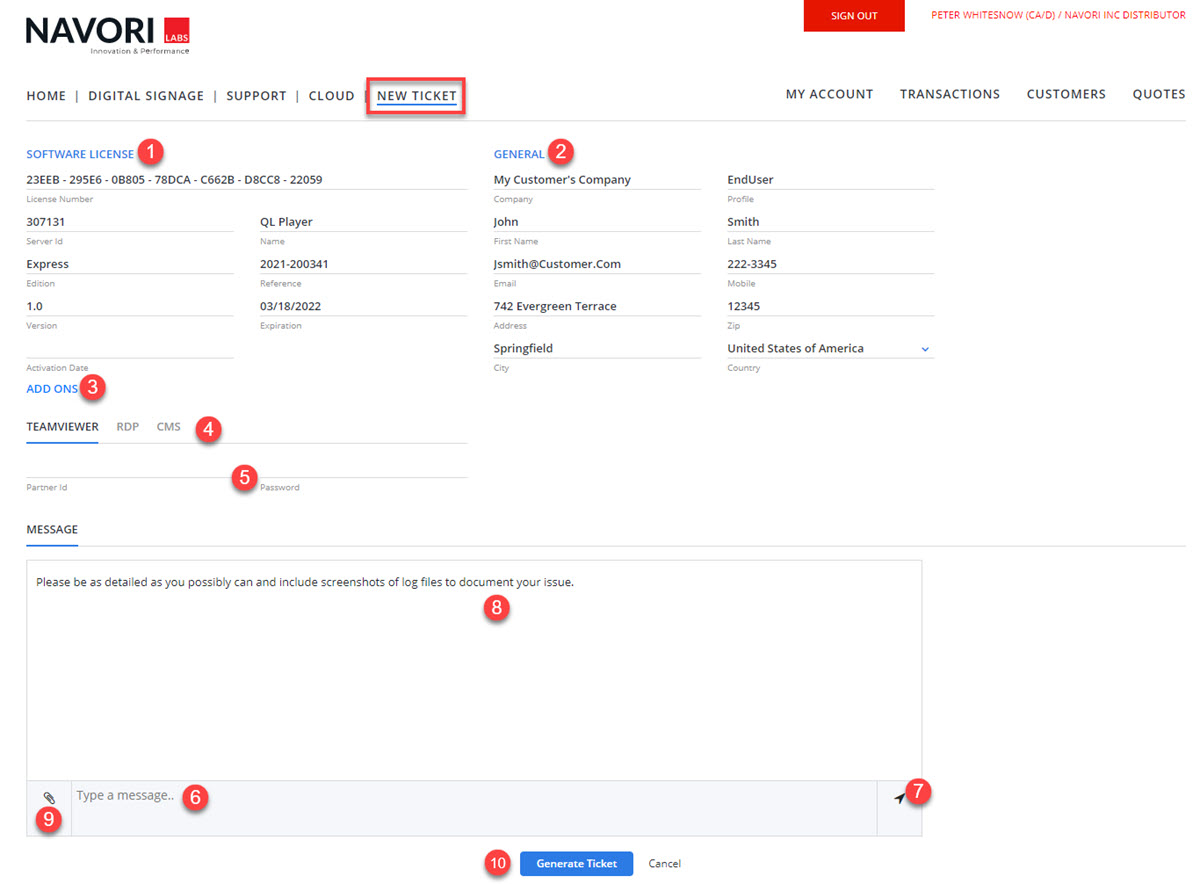Viewport: 1200px width, 884px height.
Task: Open My Account page
Action: [x=829, y=94]
